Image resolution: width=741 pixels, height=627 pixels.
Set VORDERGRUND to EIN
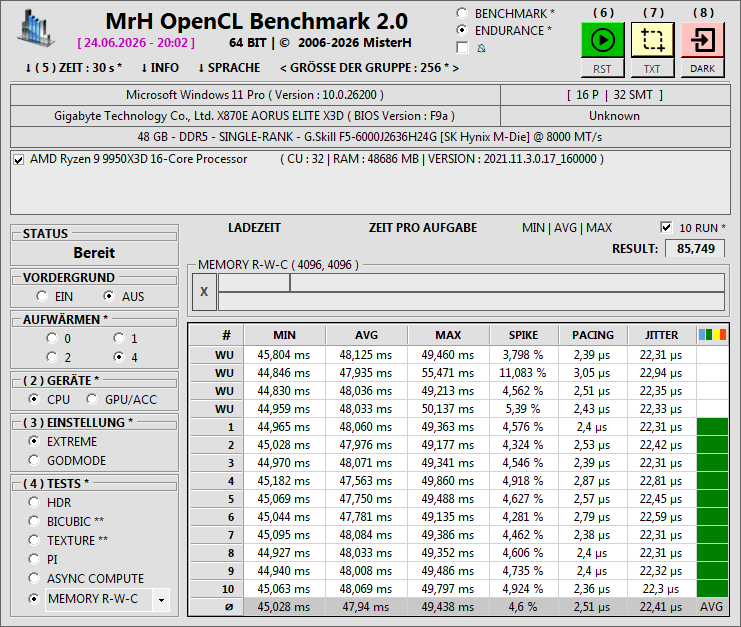[x=42, y=296]
